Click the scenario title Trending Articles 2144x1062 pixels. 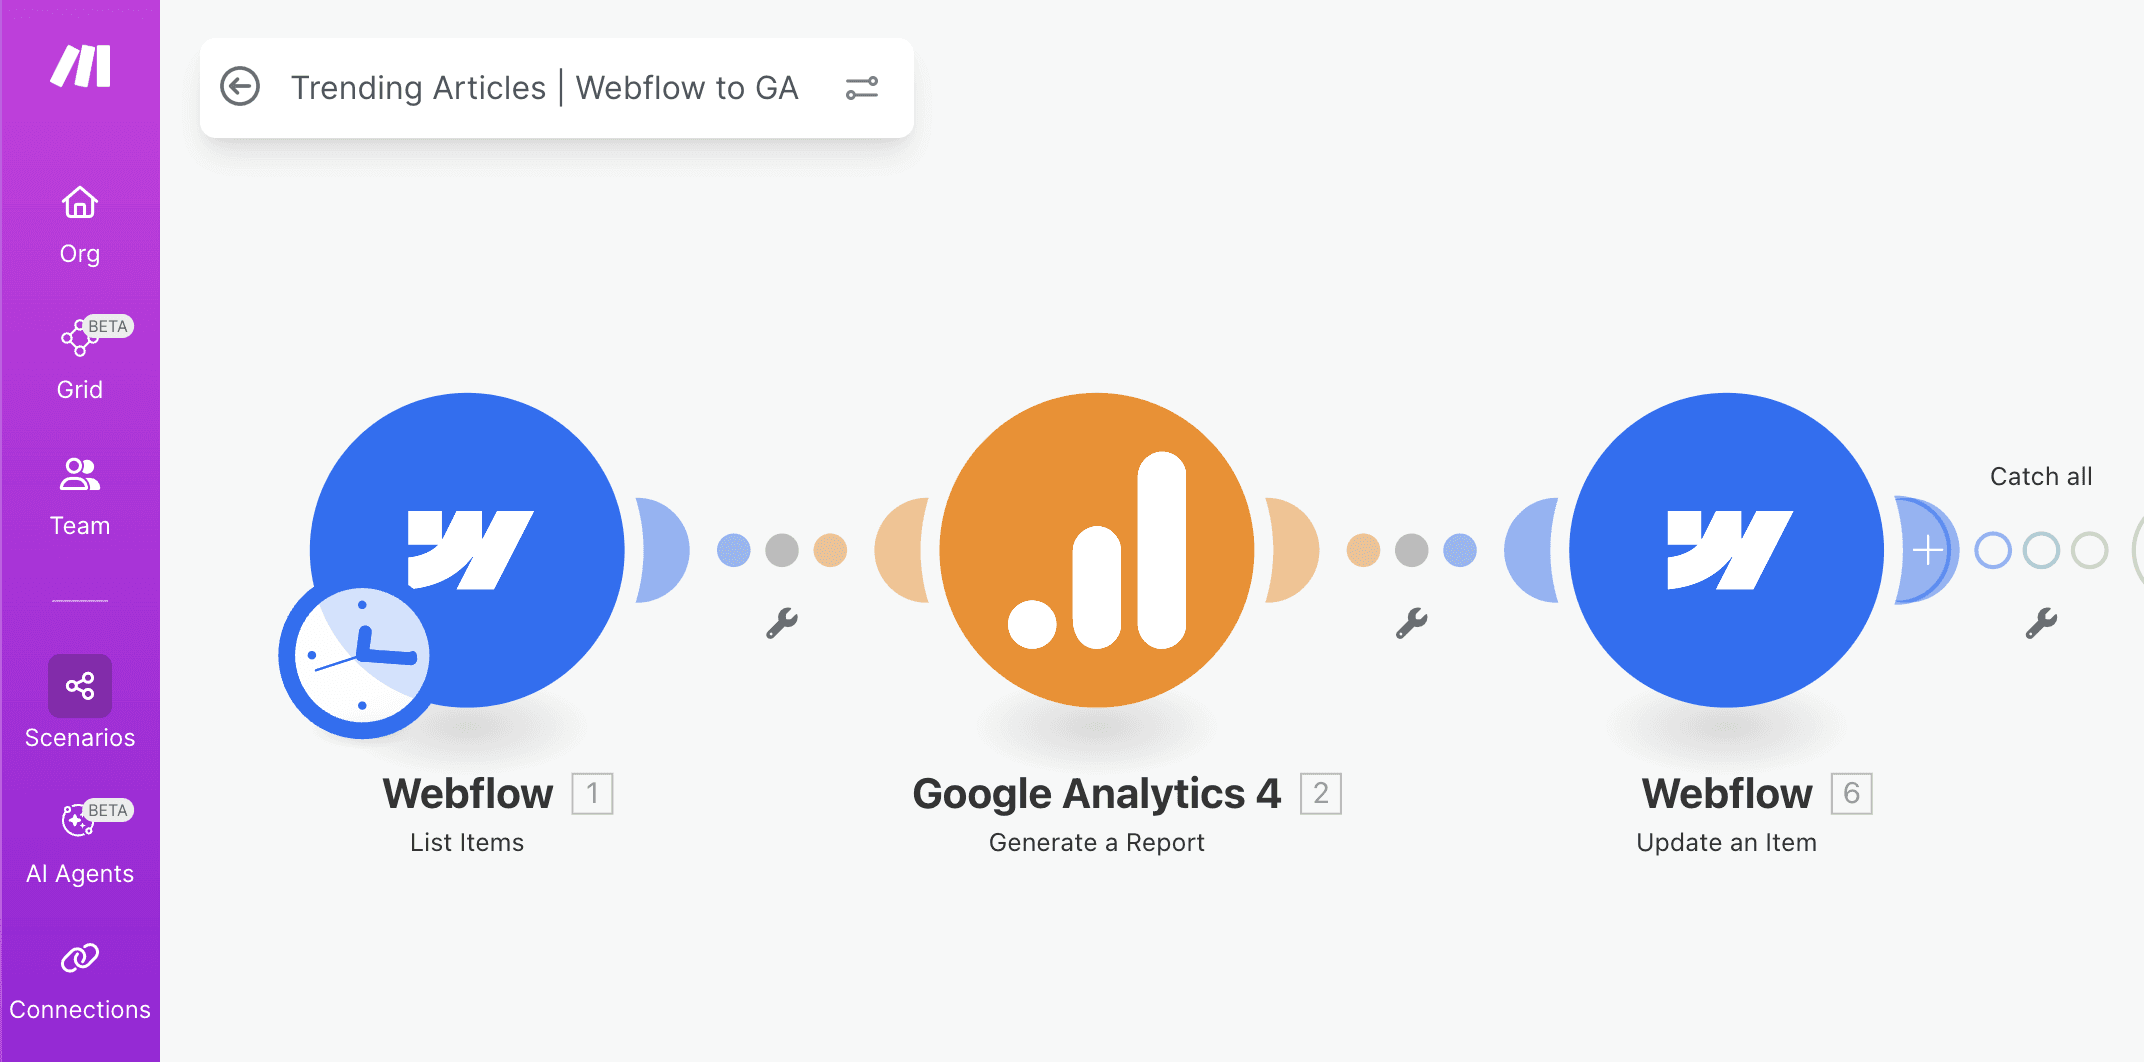pos(420,88)
